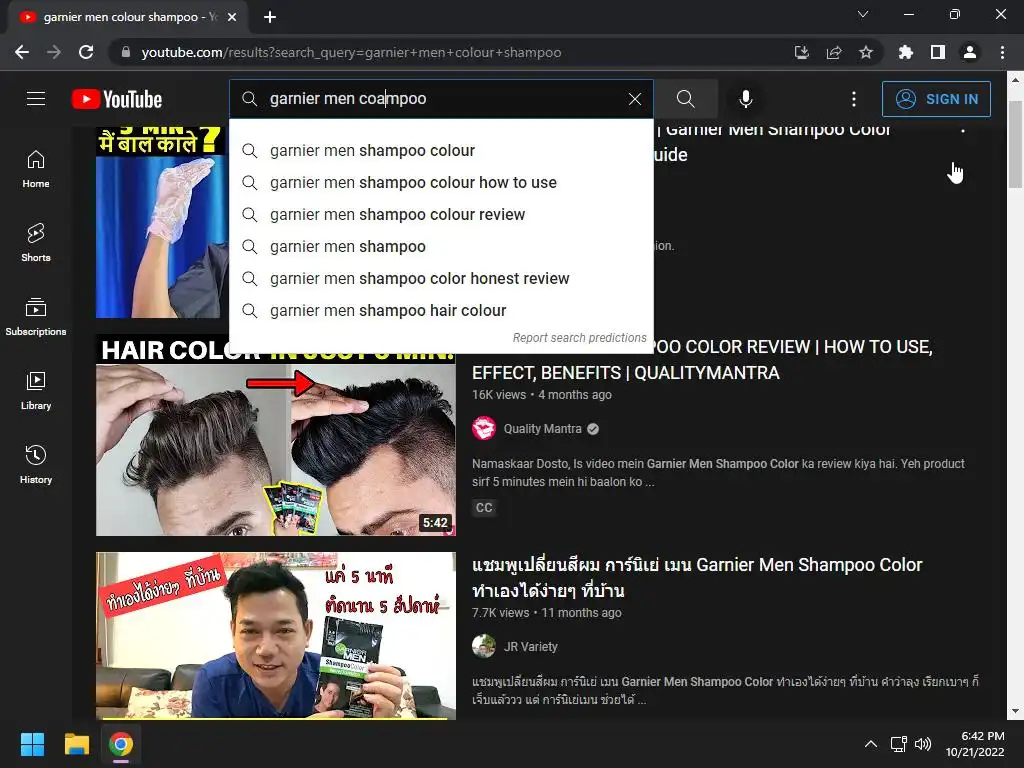Open the YouTube hamburger guide menu
Viewport: 1024px width, 768px height.
(x=36, y=99)
